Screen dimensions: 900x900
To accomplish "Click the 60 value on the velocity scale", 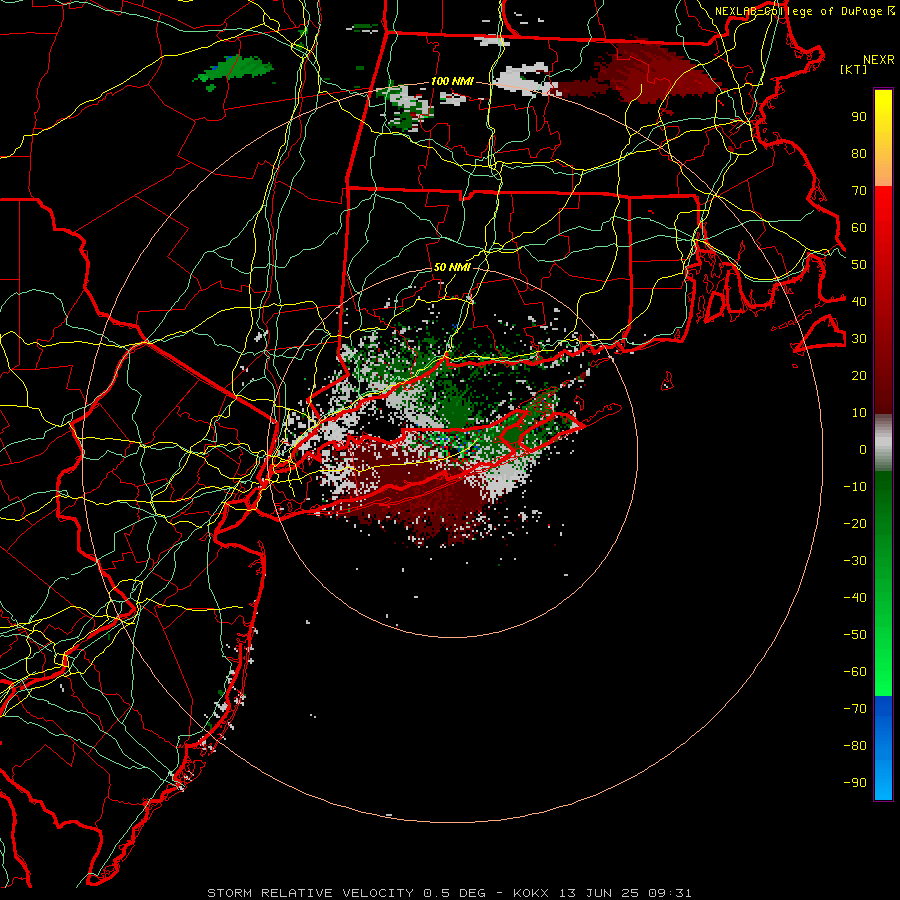I will 859,228.
